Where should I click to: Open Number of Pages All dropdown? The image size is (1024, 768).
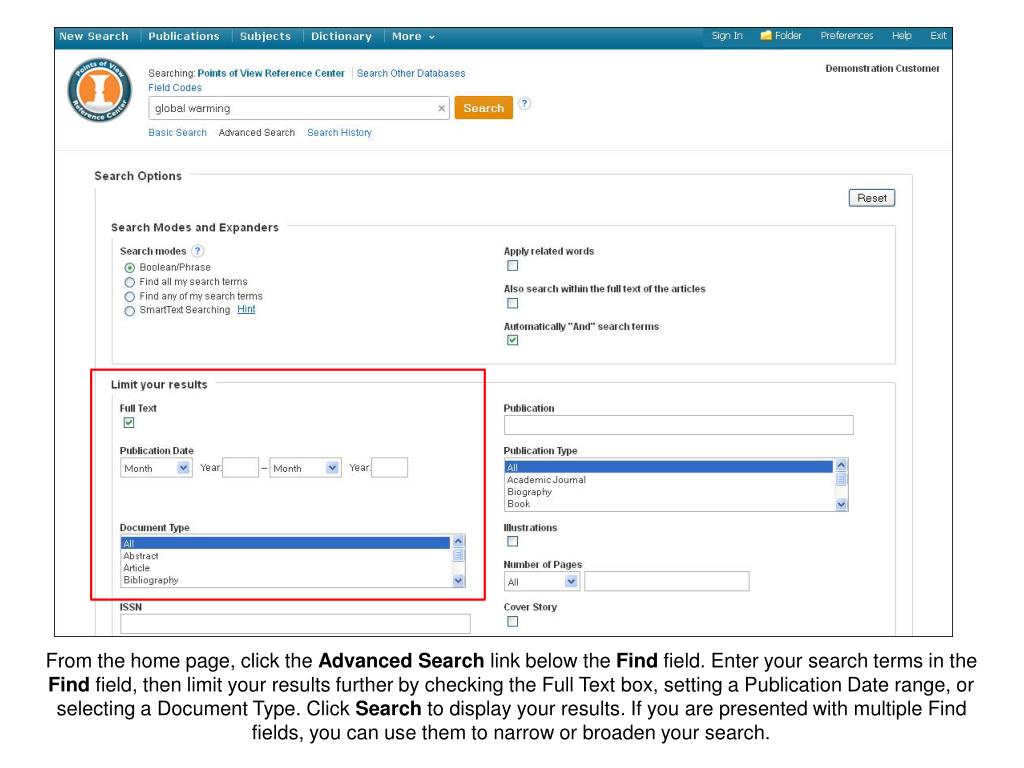point(541,581)
